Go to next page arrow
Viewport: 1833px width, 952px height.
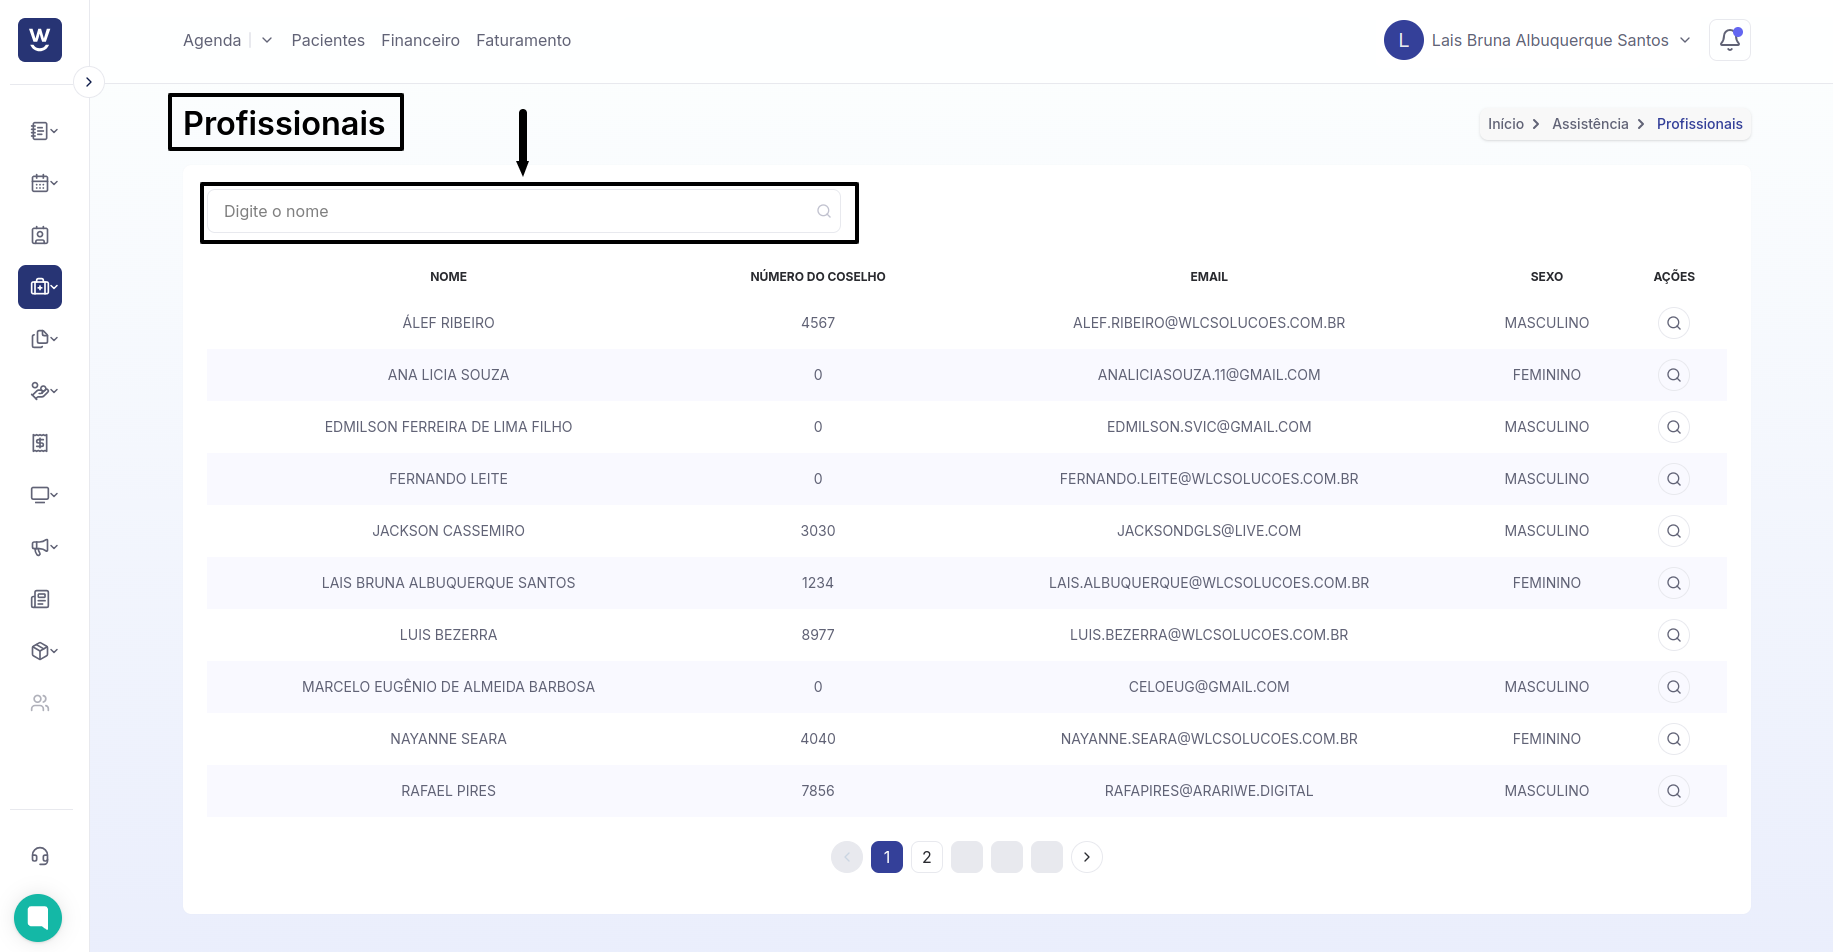tap(1087, 857)
